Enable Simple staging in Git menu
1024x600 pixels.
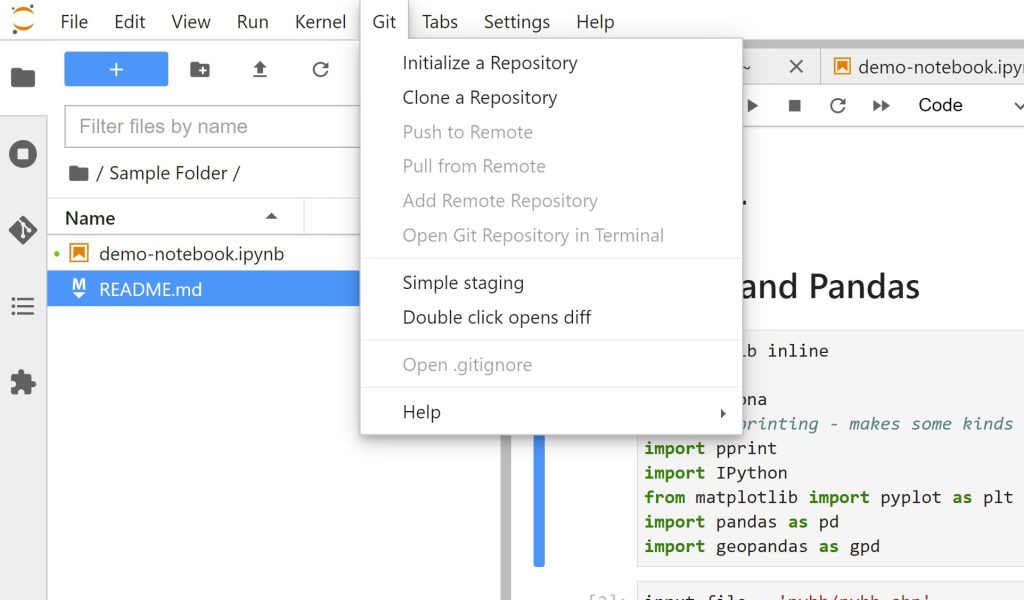(x=462, y=283)
